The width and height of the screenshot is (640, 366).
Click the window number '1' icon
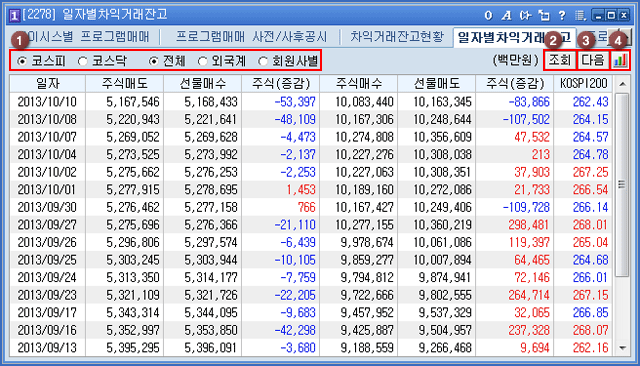(14, 16)
